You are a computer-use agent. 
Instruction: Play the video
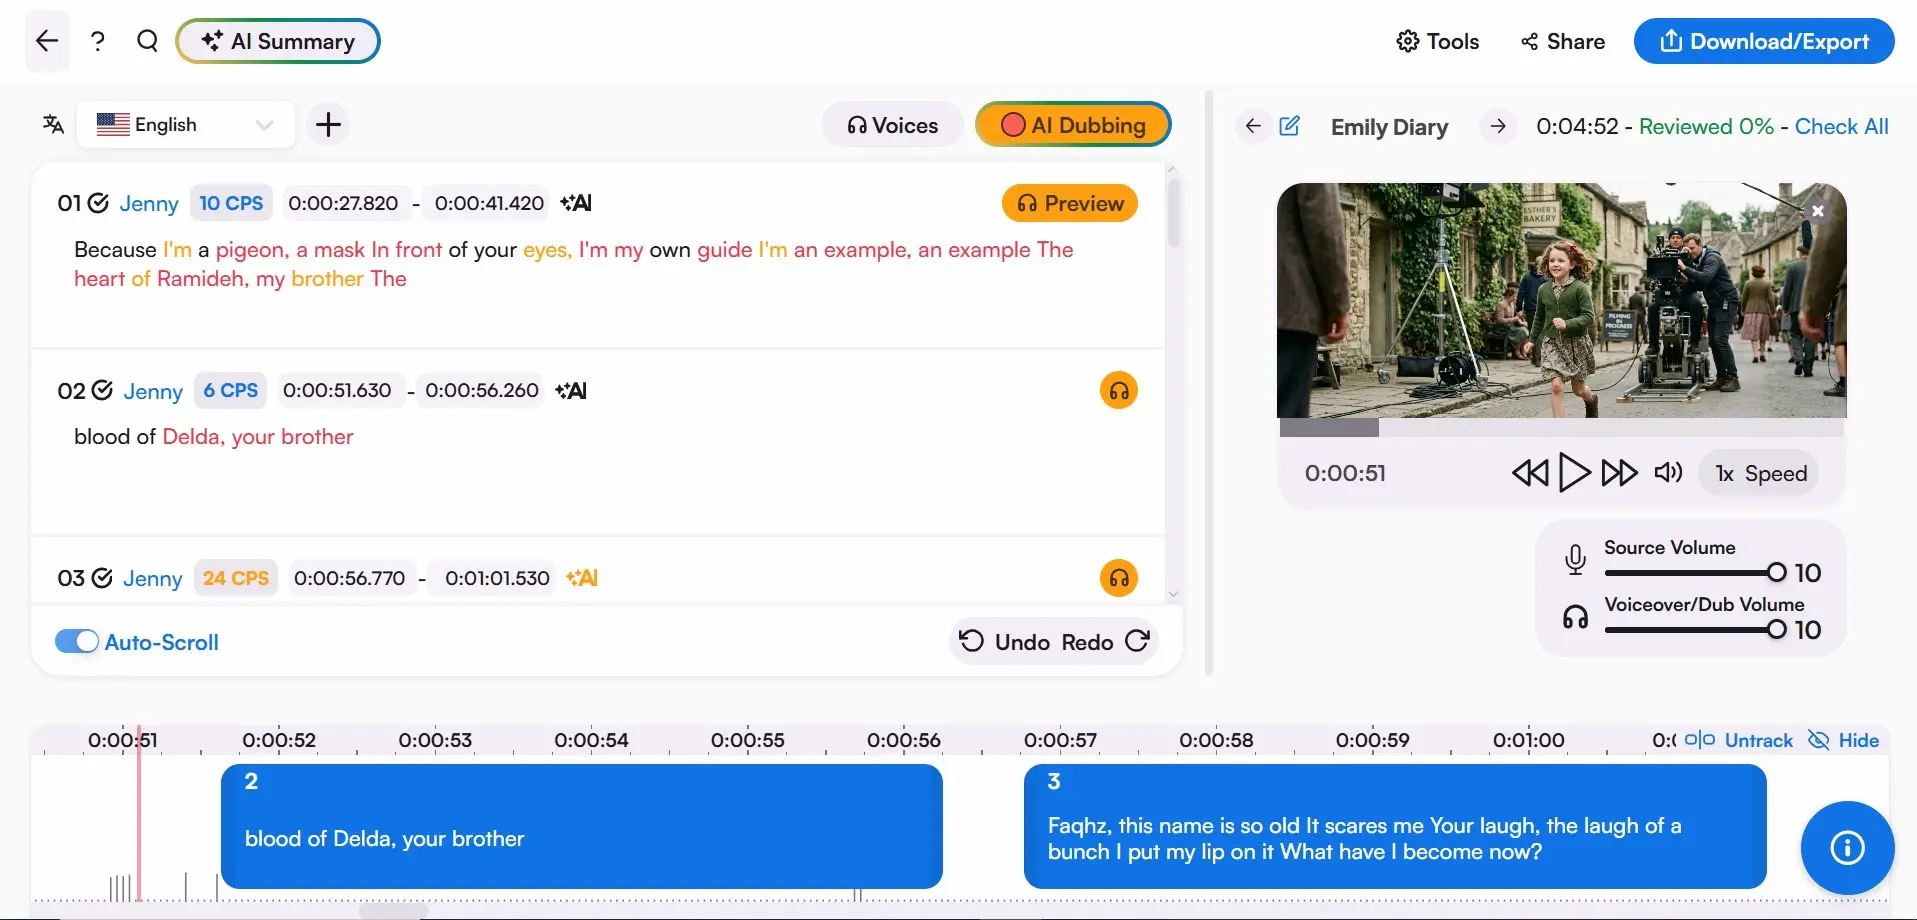pyautogui.click(x=1574, y=472)
